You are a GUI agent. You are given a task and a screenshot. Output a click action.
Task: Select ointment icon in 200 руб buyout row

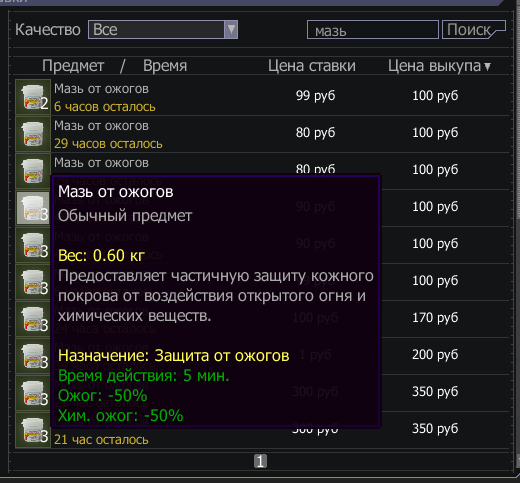33,356
